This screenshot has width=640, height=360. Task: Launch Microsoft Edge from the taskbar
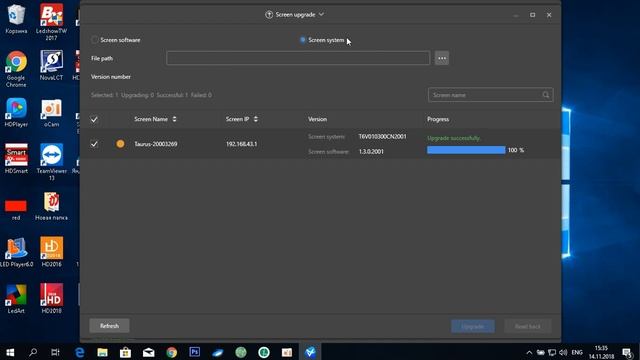tap(80, 352)
